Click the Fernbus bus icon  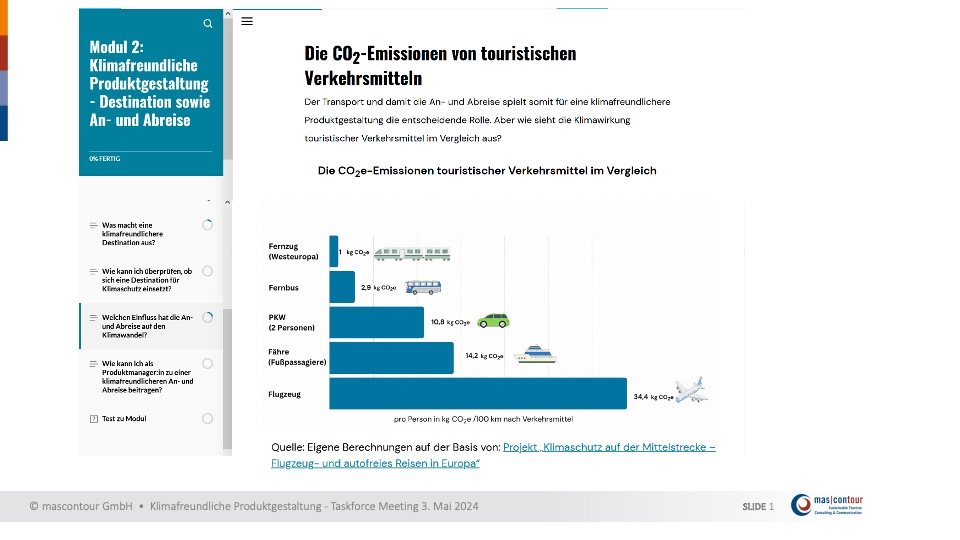pyautogui.click(x=423, y=287)
